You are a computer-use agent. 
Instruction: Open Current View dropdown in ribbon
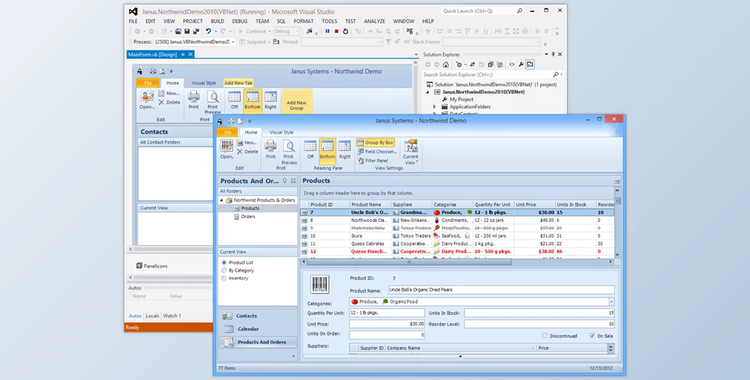tap(410, 153)
